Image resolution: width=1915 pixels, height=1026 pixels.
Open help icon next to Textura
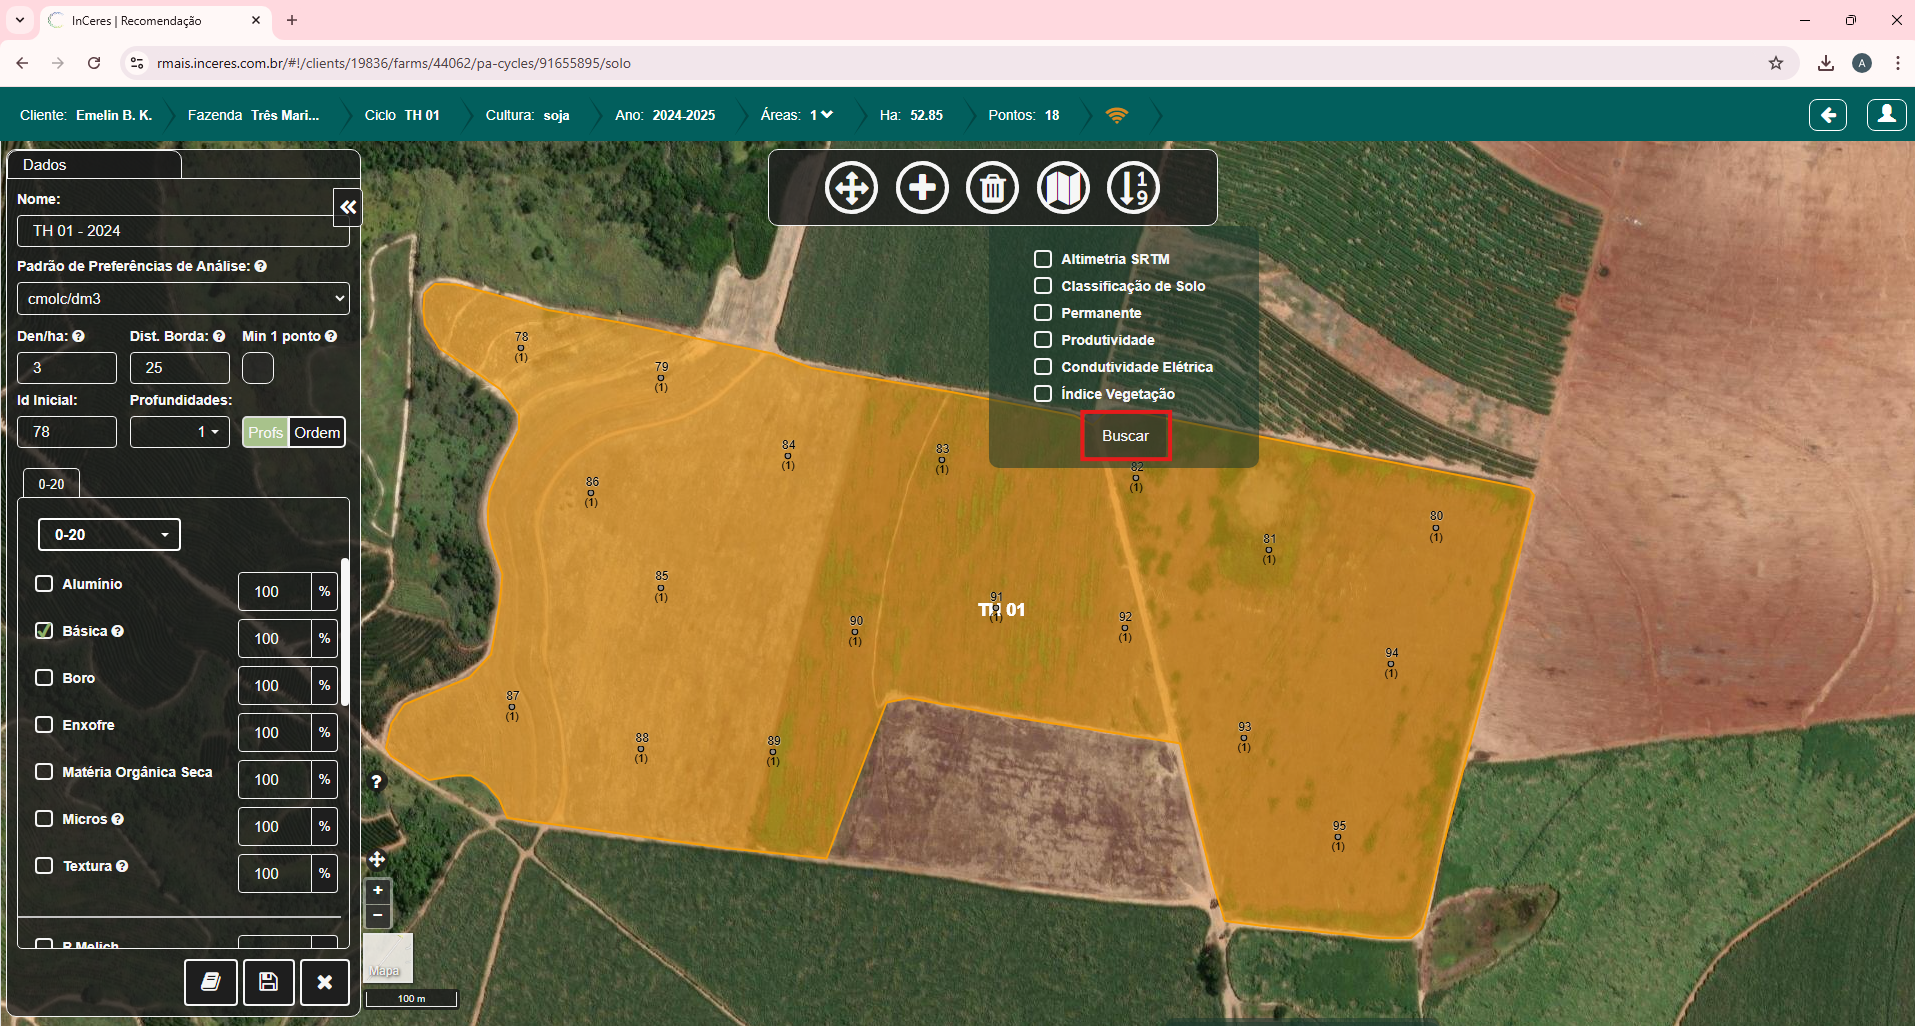(122, 866)
